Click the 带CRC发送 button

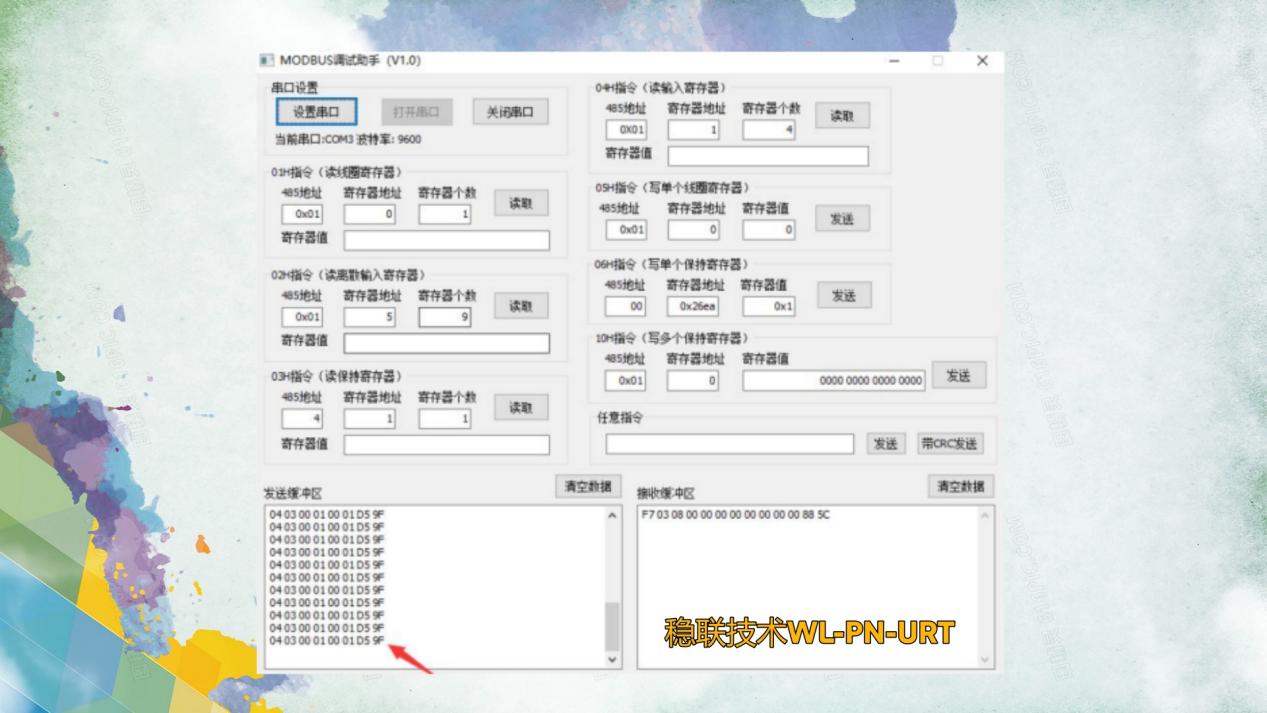[950, 444]
